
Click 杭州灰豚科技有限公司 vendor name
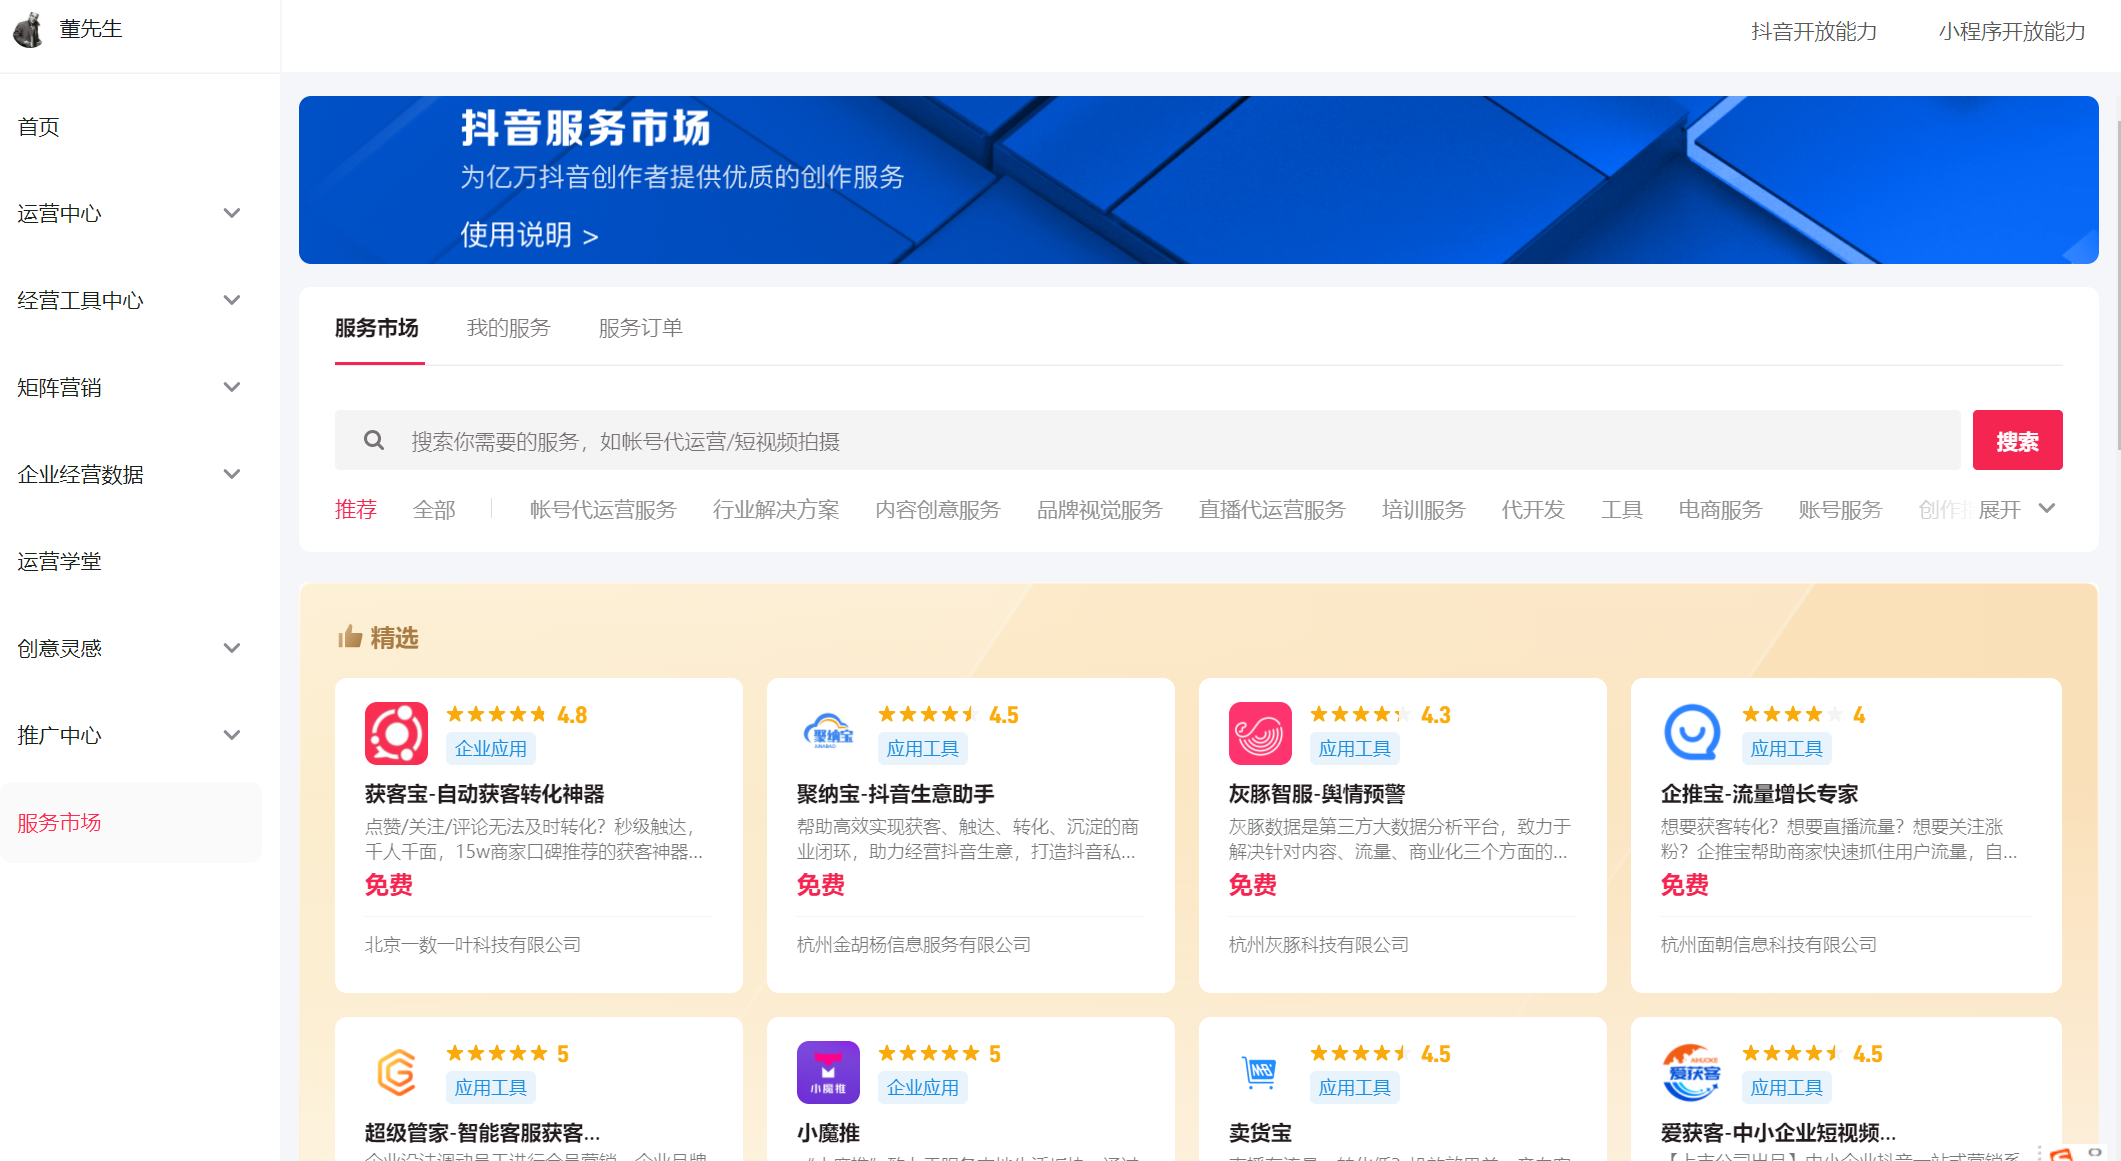pos(1319,944)
